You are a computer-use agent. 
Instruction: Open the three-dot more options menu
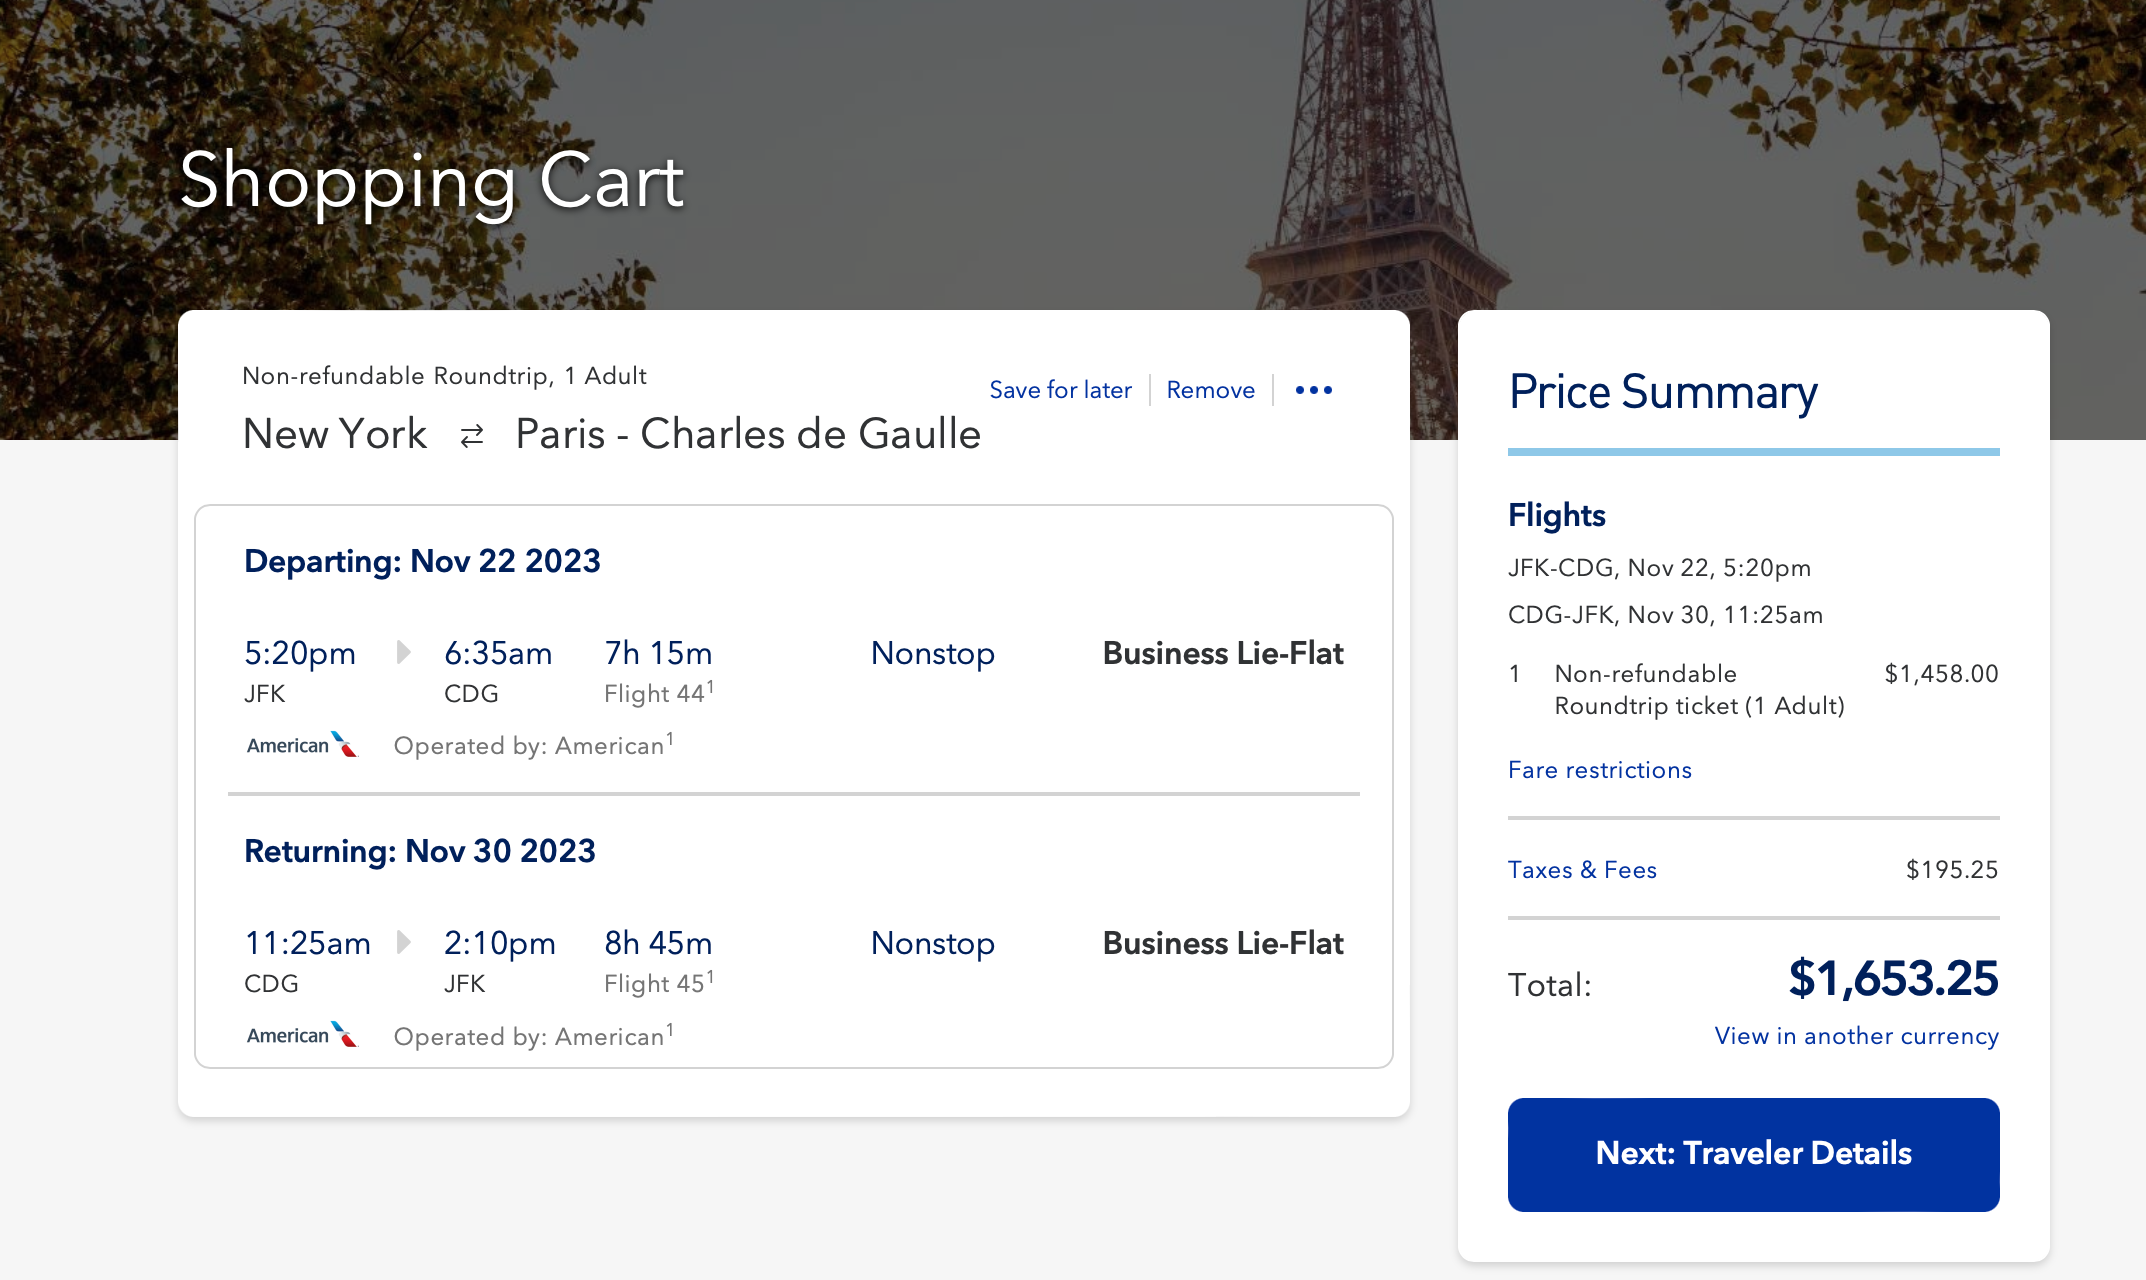[x=1313, y=390]
